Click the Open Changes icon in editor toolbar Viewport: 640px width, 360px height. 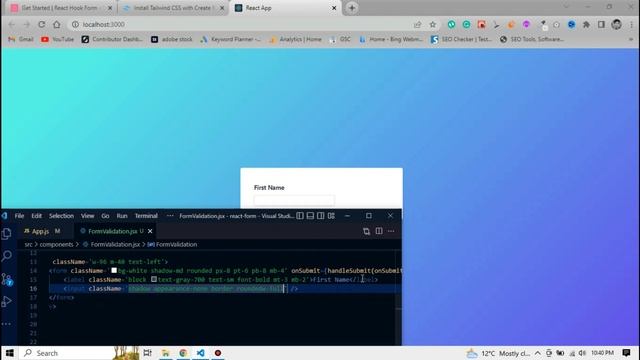(366, 231)
